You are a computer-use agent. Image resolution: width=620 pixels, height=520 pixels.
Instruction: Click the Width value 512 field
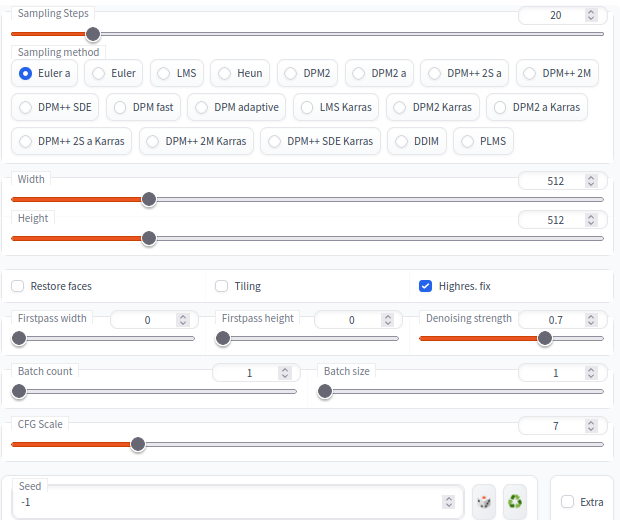click(562, 181)
